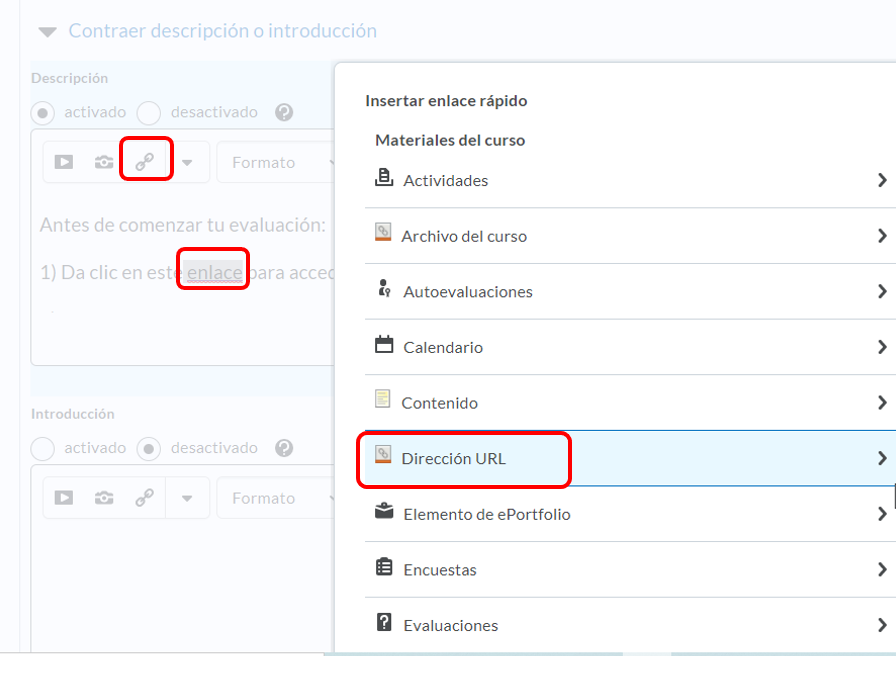Click the insert media icon in Descripción toolbar

64,162
